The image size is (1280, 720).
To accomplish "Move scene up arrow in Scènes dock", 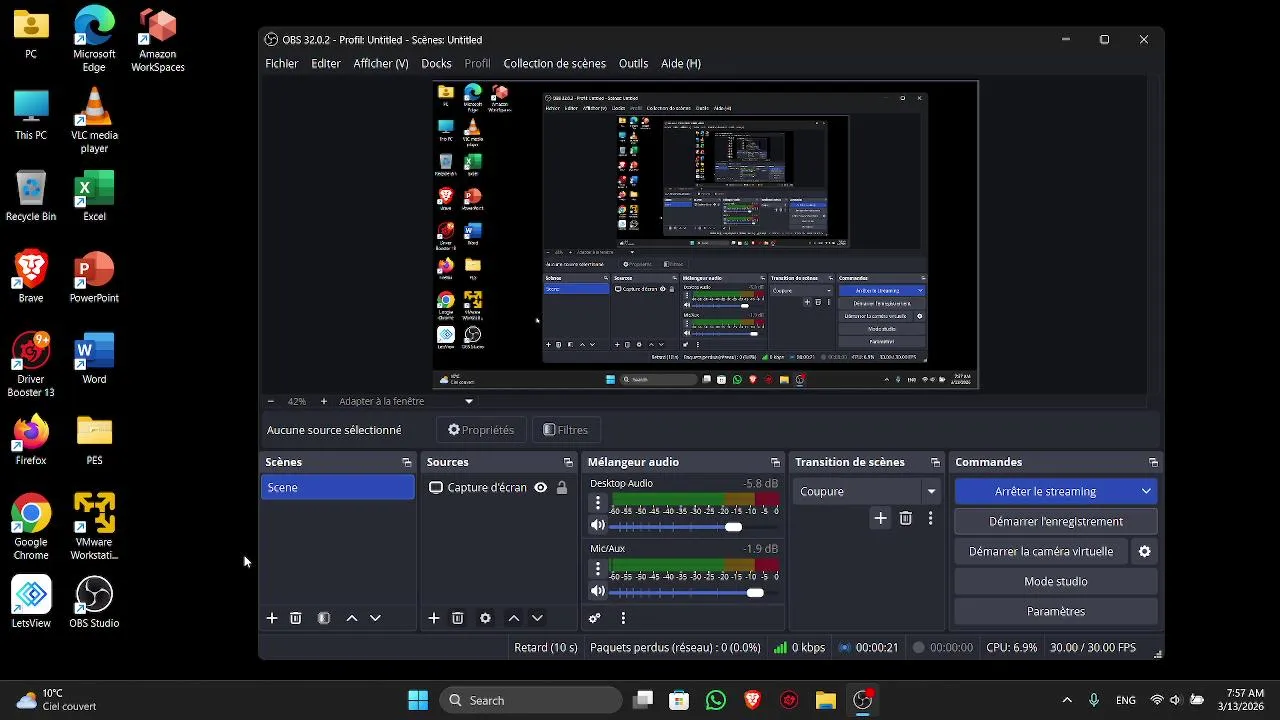I will coord(352,618).
